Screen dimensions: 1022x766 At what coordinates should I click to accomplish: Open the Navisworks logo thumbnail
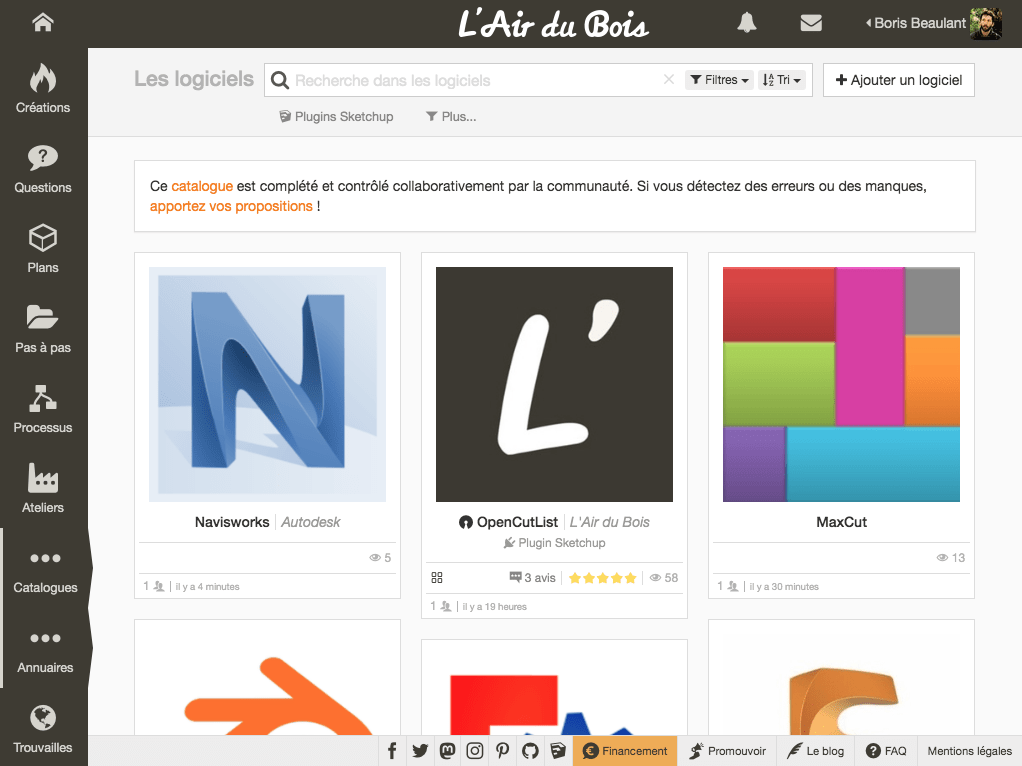pyautogui.click(x=267, y=384)
